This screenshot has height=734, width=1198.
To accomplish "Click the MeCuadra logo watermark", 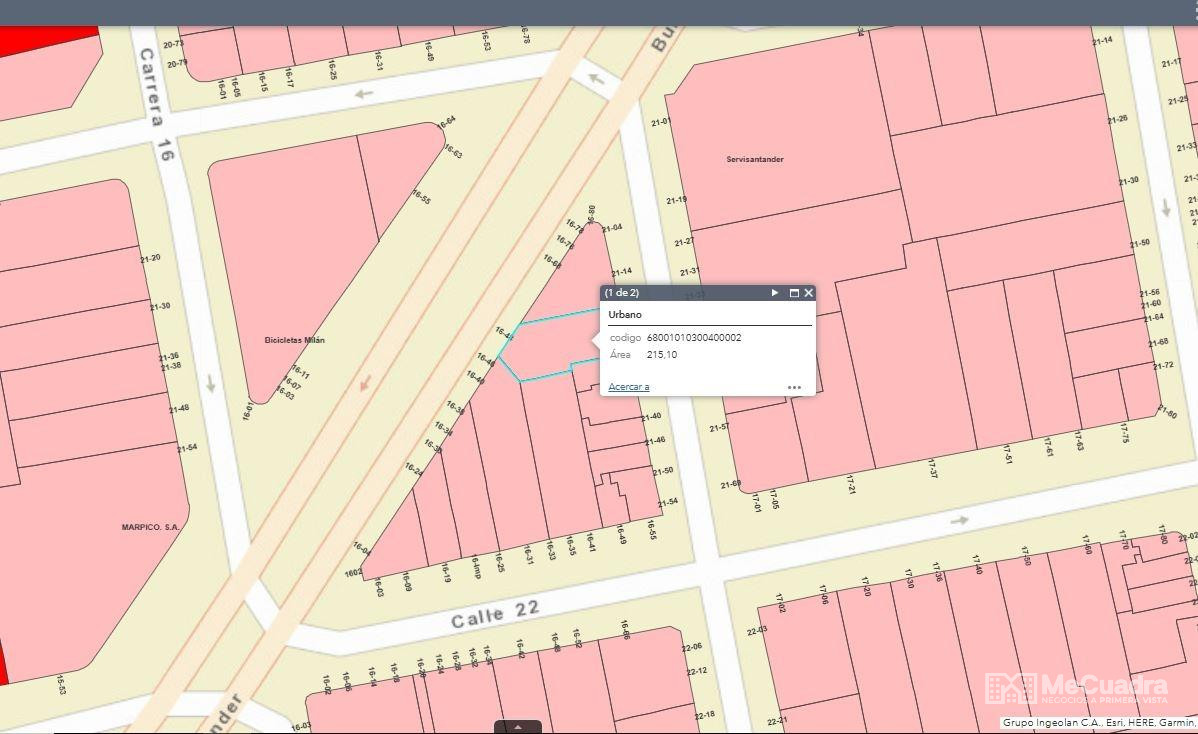I will point(1076,688).
